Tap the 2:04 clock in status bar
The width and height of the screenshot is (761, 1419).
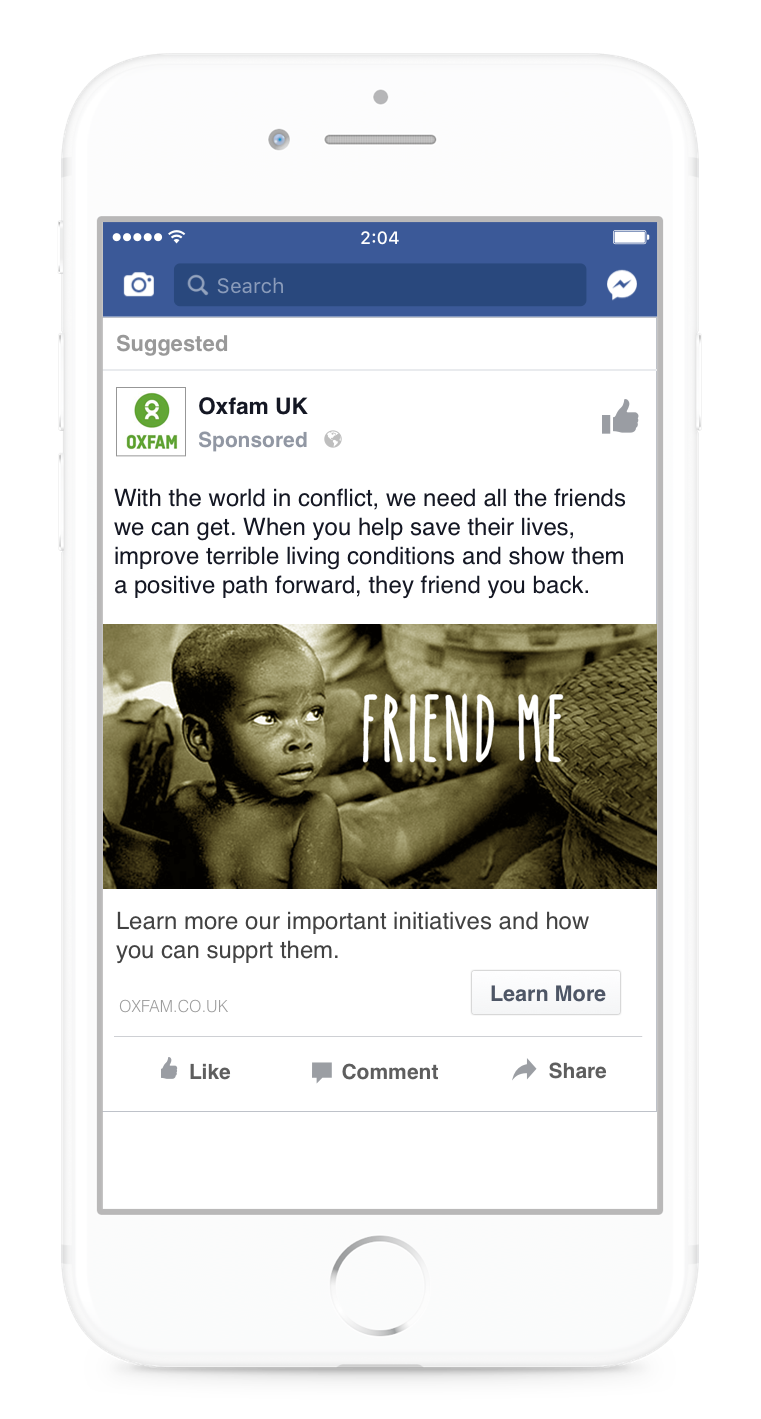click(x=380, y=238)
